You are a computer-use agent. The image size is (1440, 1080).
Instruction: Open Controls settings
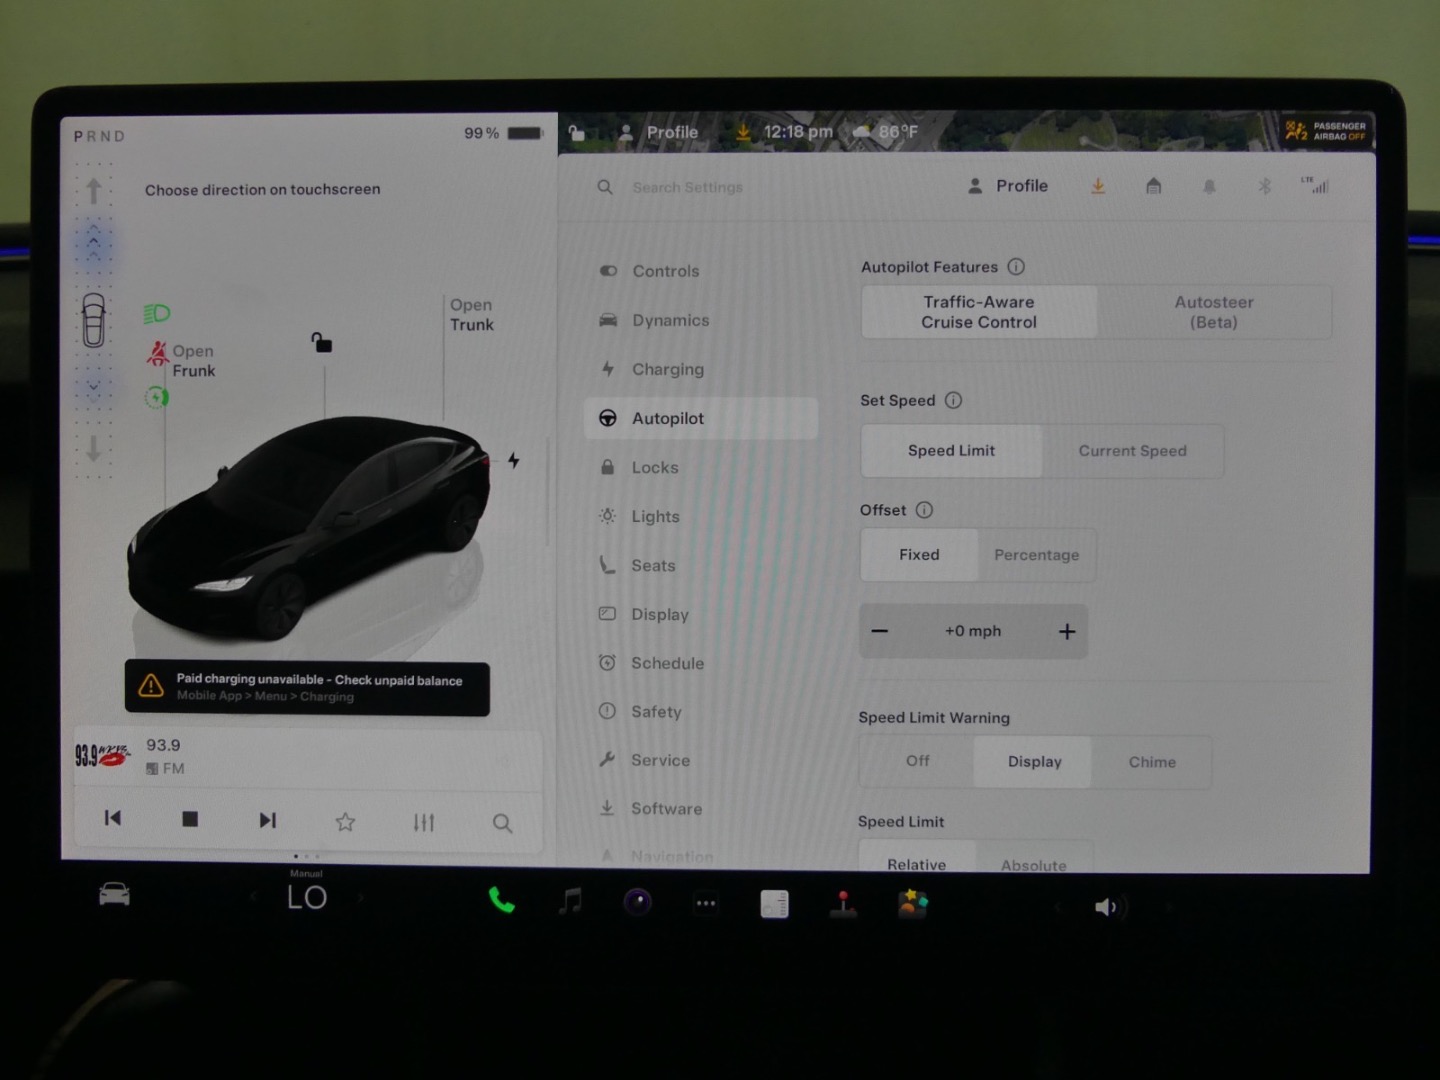tap(701, 271)
